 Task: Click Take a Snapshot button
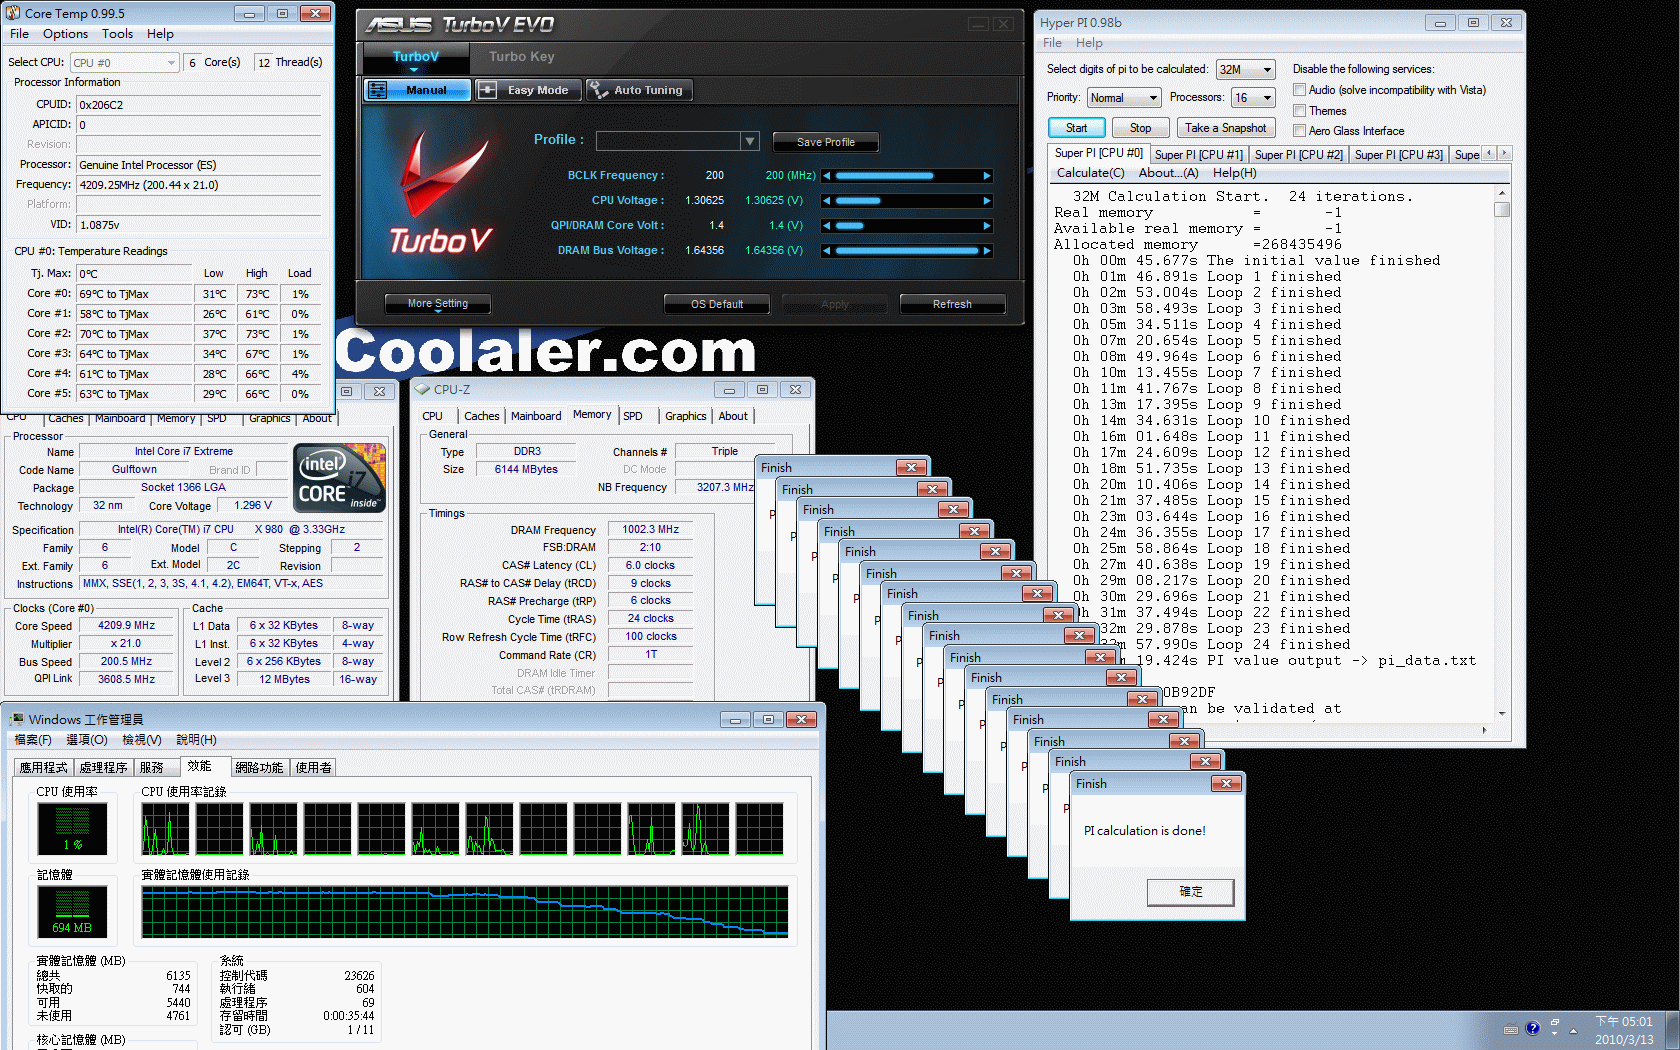[1225, 128]
